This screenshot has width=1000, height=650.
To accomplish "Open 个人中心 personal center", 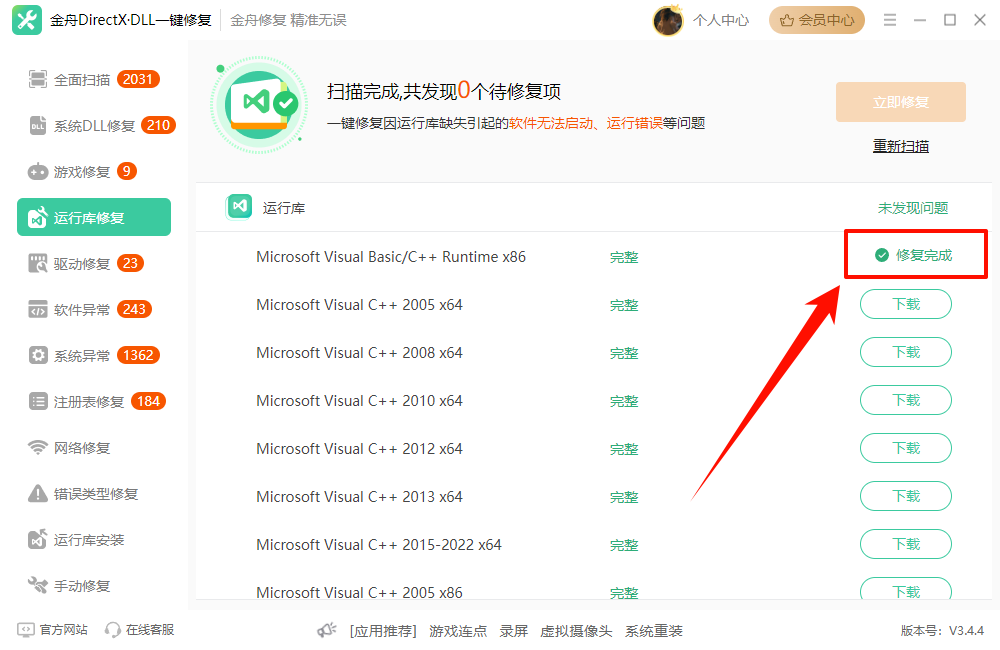I will tap(721, 20).
